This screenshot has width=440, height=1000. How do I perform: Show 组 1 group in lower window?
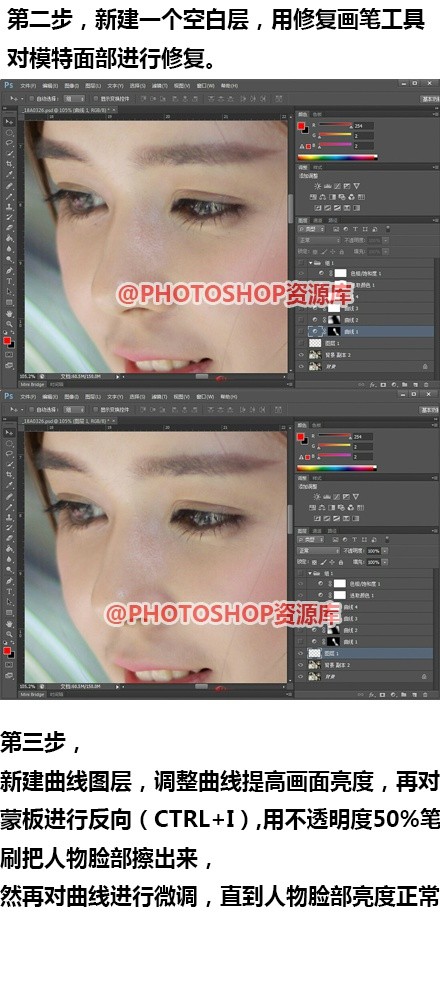coord(300,573)
